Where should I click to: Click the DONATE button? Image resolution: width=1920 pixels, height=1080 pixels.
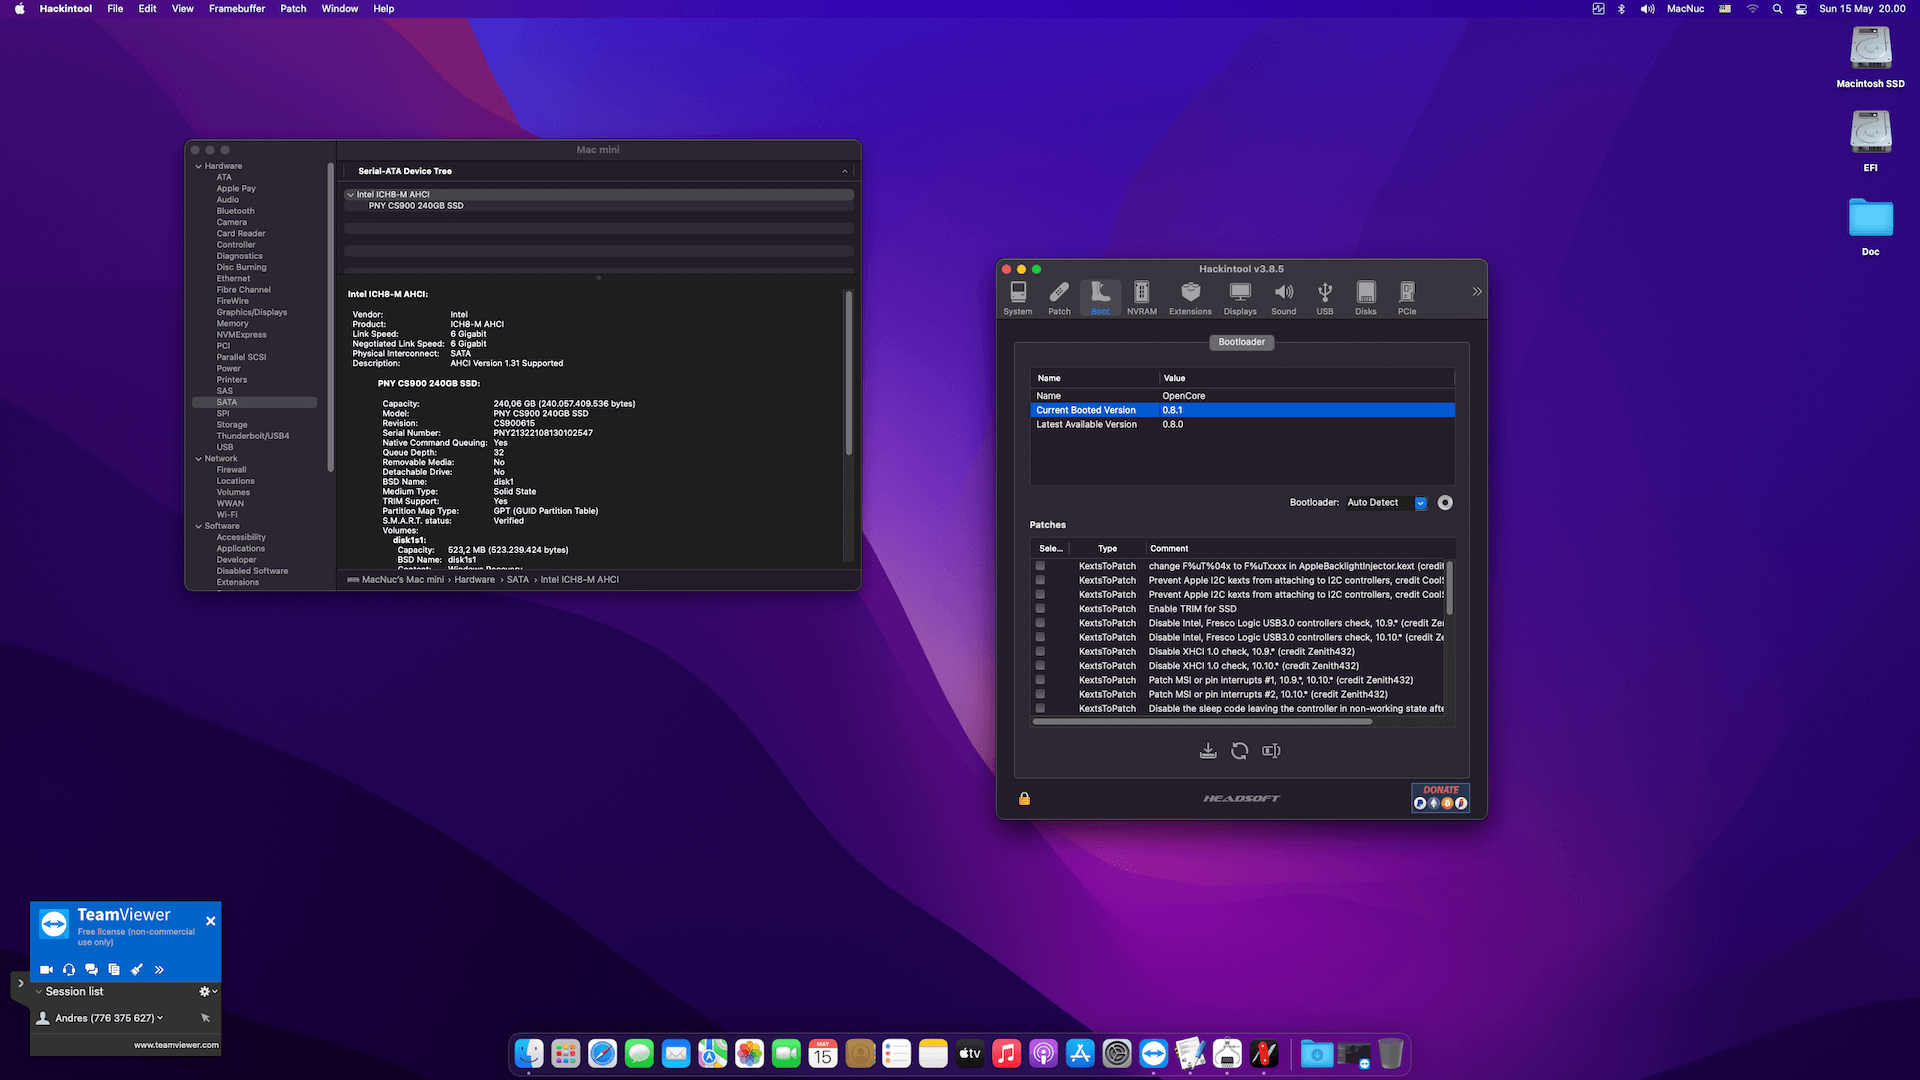pyautogui.click(x=1440, y=789)
